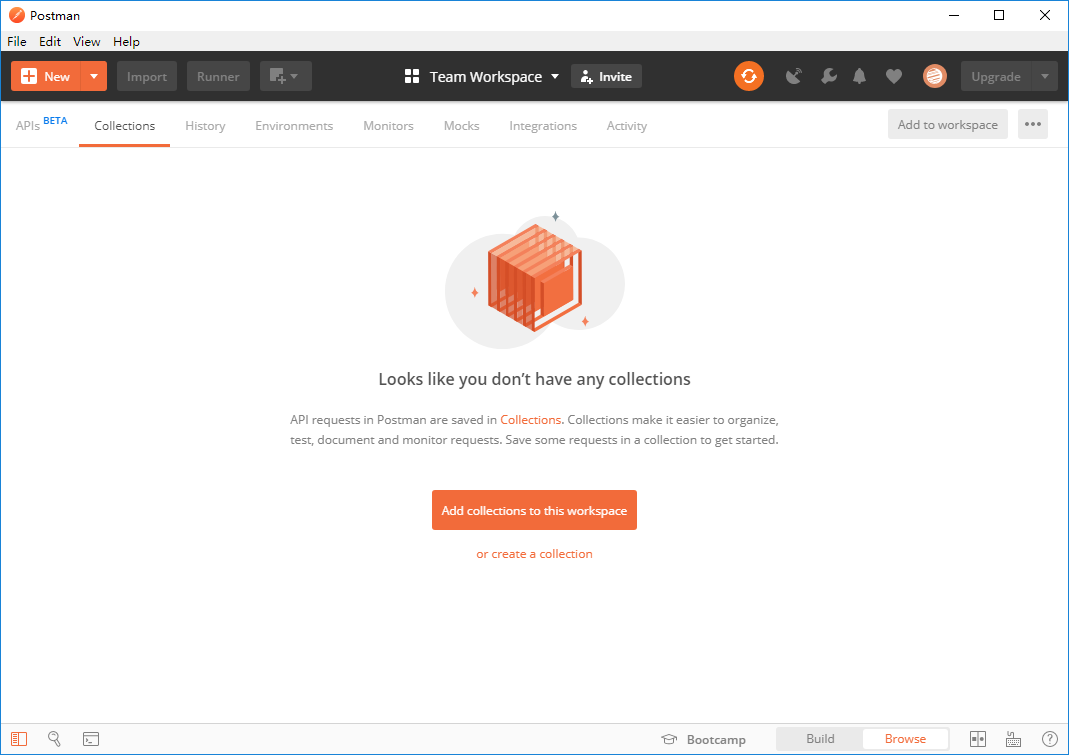Open the wrench settings icon
This screenshot has height=755, width=1069.
point(828,76)
